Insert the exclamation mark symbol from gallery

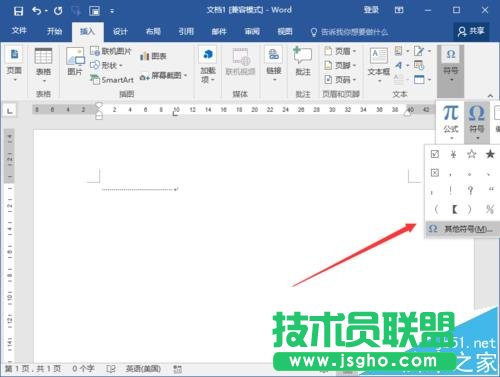click(451, 190)
